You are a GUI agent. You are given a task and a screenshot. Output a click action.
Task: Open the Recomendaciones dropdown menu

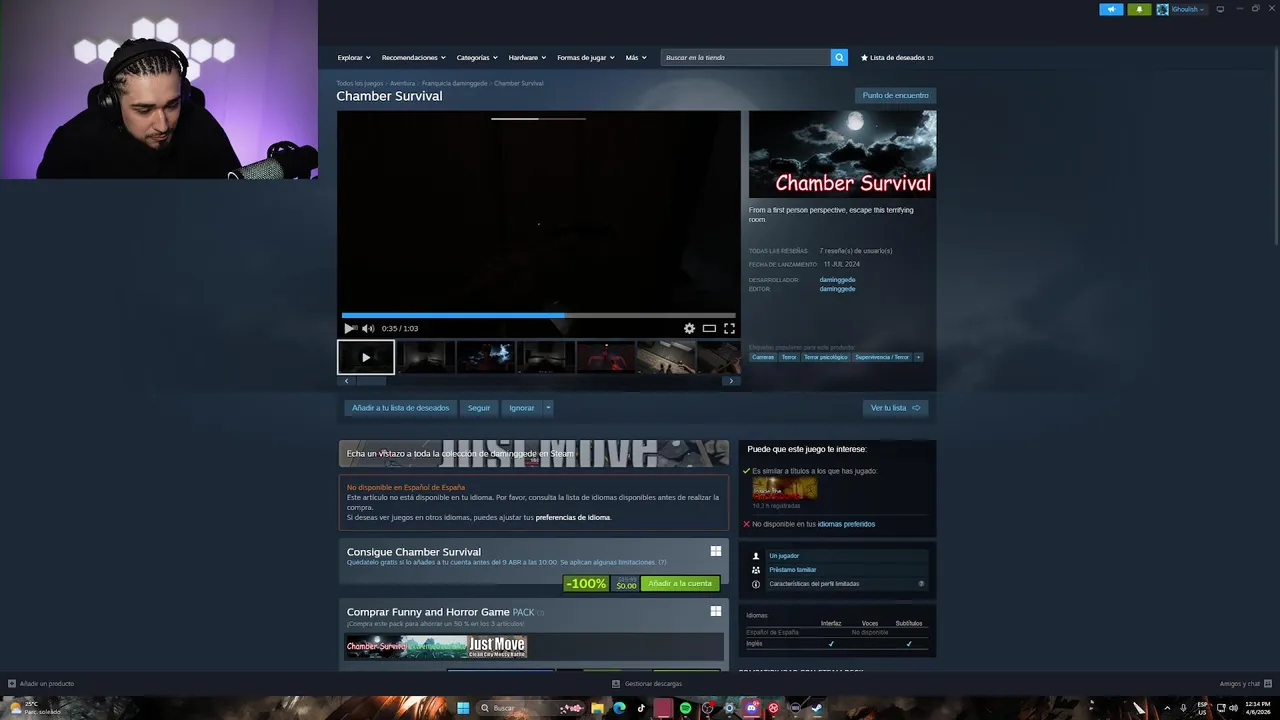[x=413, y=57]
